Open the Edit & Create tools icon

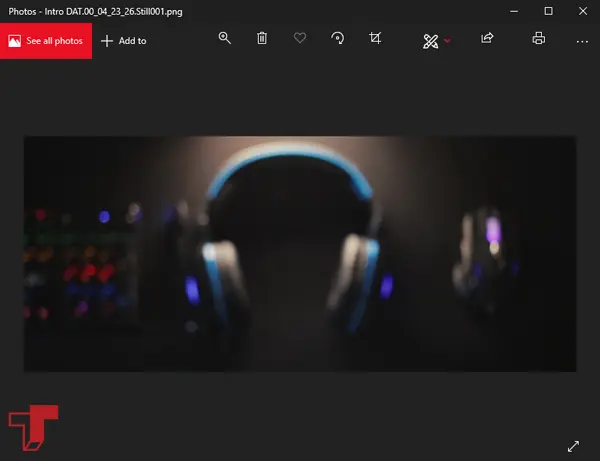pyautogui.click(x=430, y=40)
